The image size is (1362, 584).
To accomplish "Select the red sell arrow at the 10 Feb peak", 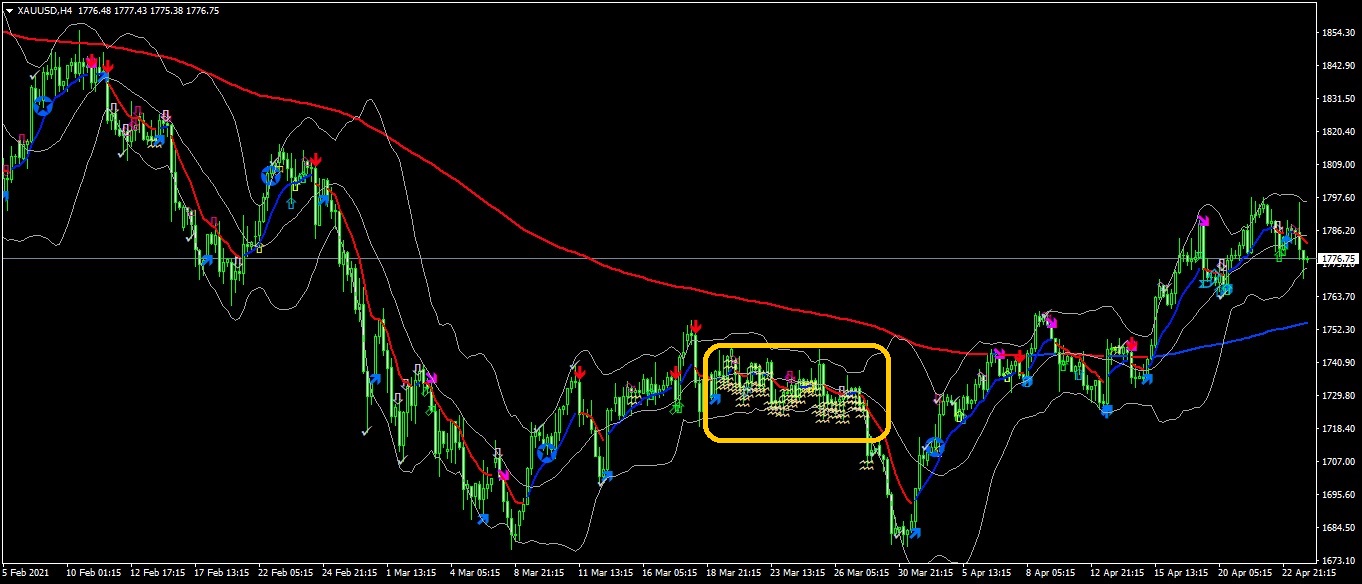I will click(x=107, y=67).
